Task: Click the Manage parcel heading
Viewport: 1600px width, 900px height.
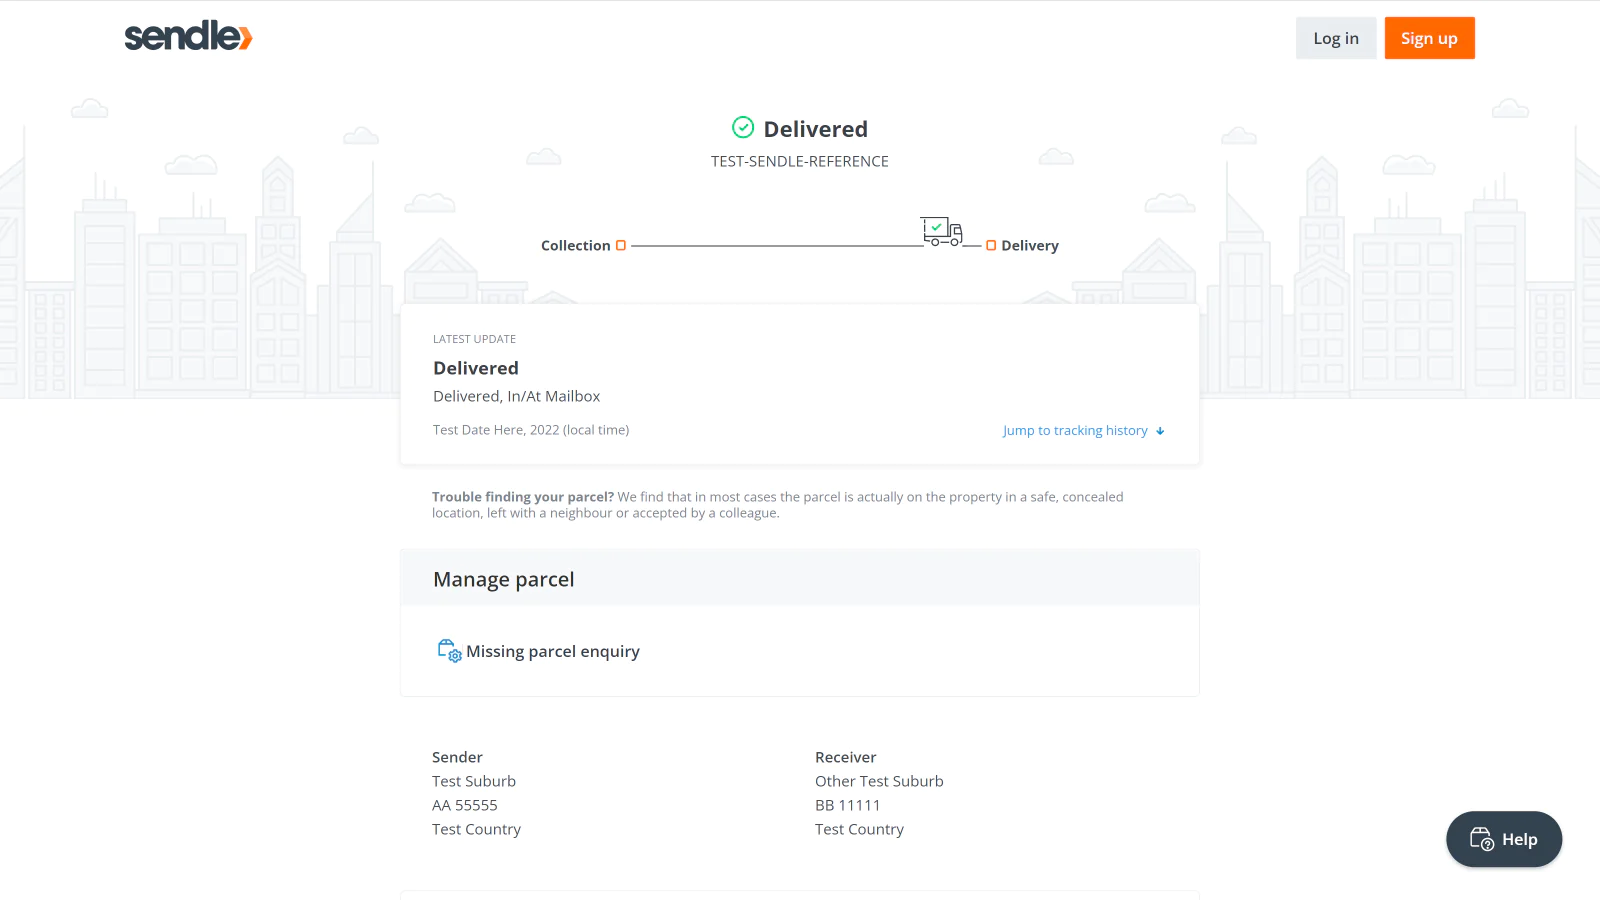Action: tap(504, 579)
